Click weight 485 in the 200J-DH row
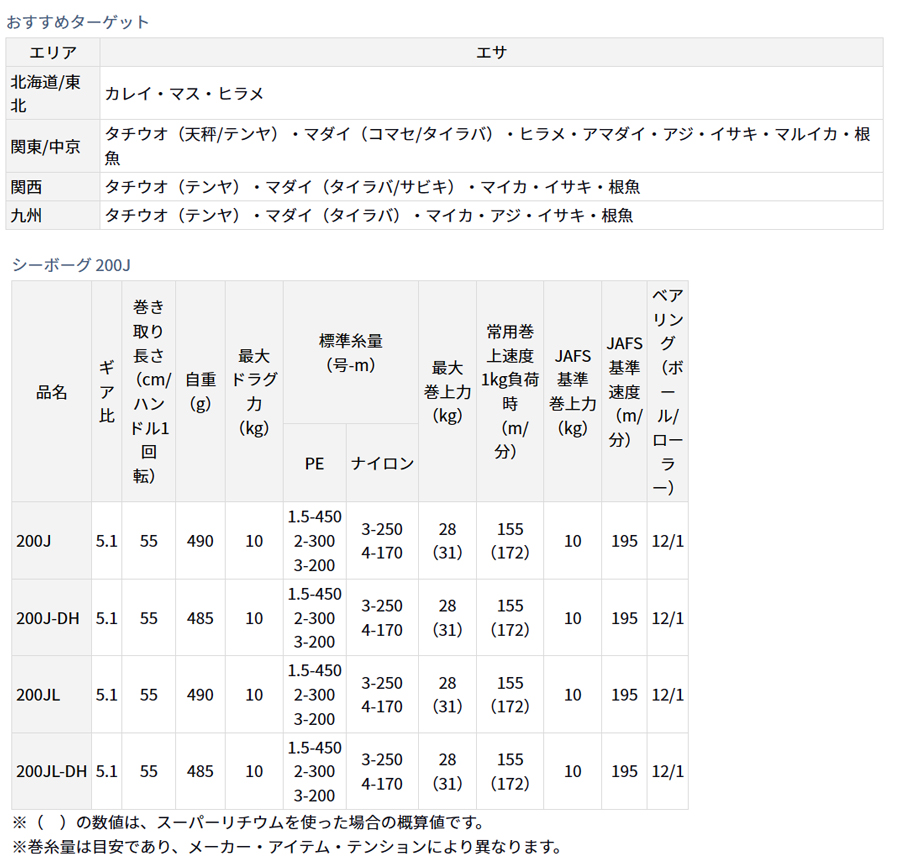This screenshot has height=859, width=900. point(200,618)
